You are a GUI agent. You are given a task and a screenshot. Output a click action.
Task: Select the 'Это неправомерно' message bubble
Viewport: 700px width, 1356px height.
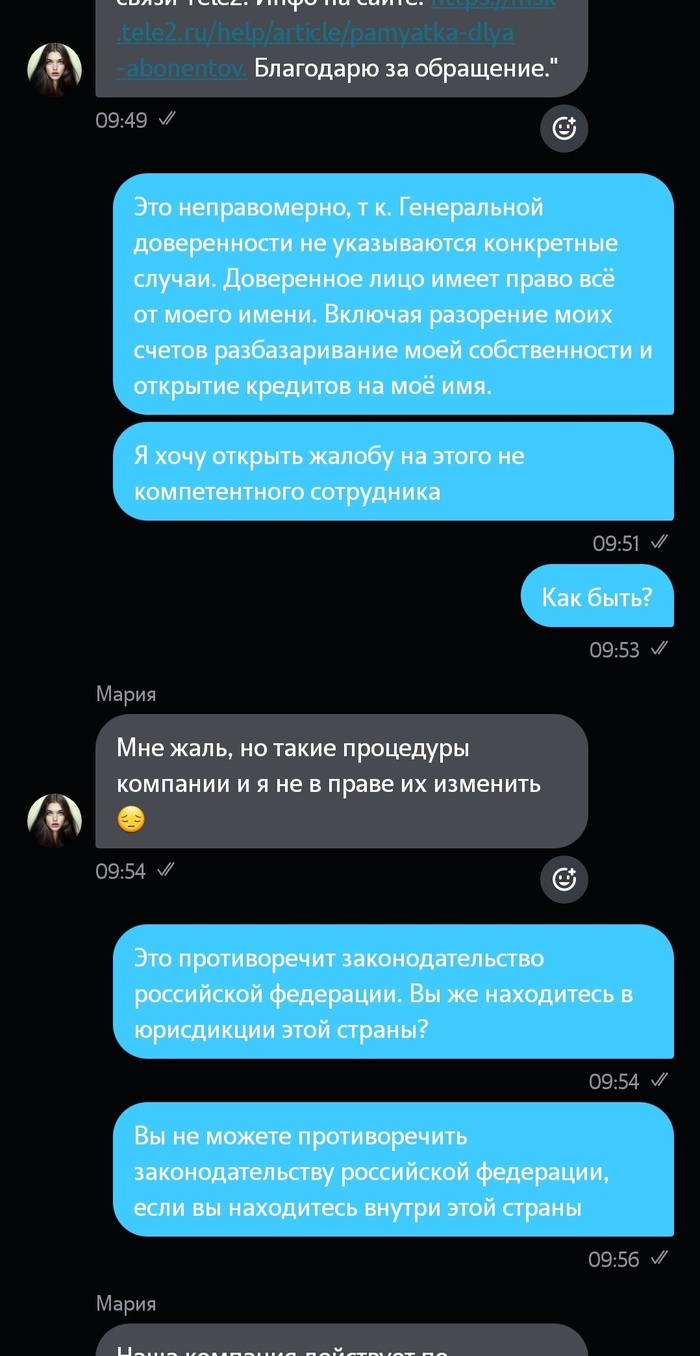pos(393,296)
